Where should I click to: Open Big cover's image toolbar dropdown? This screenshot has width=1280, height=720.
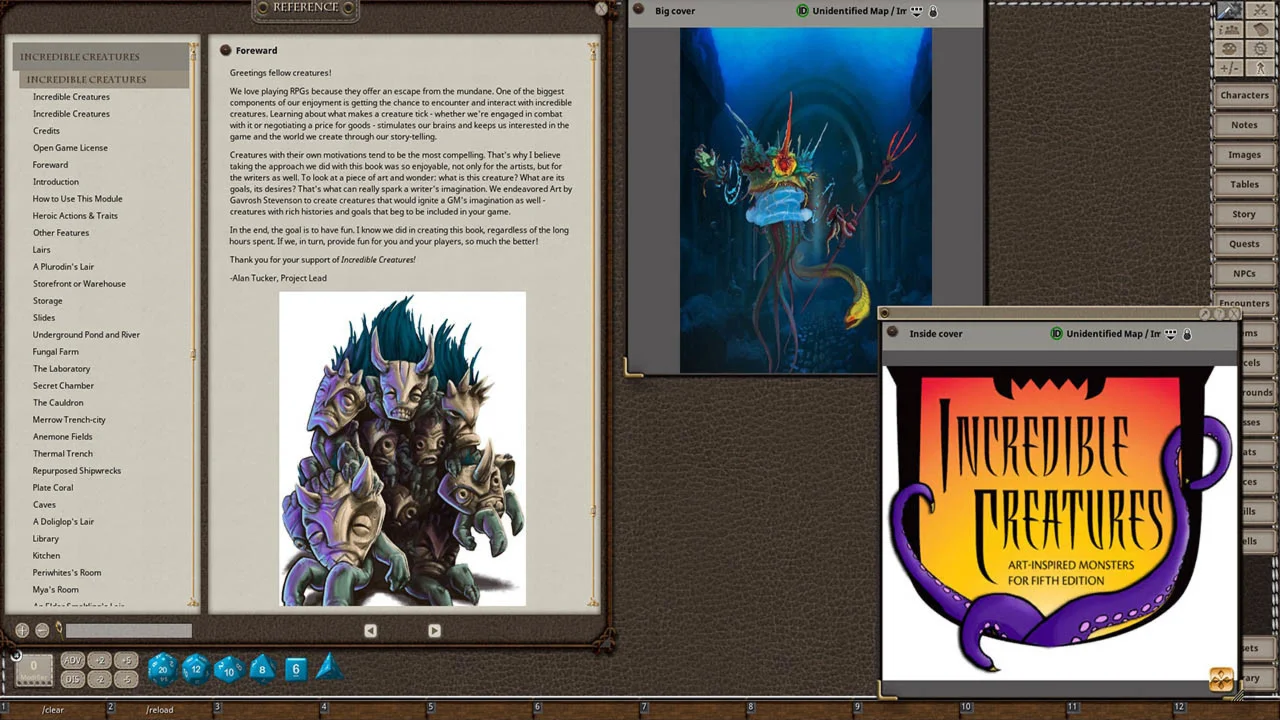click(x=916, y=11)
